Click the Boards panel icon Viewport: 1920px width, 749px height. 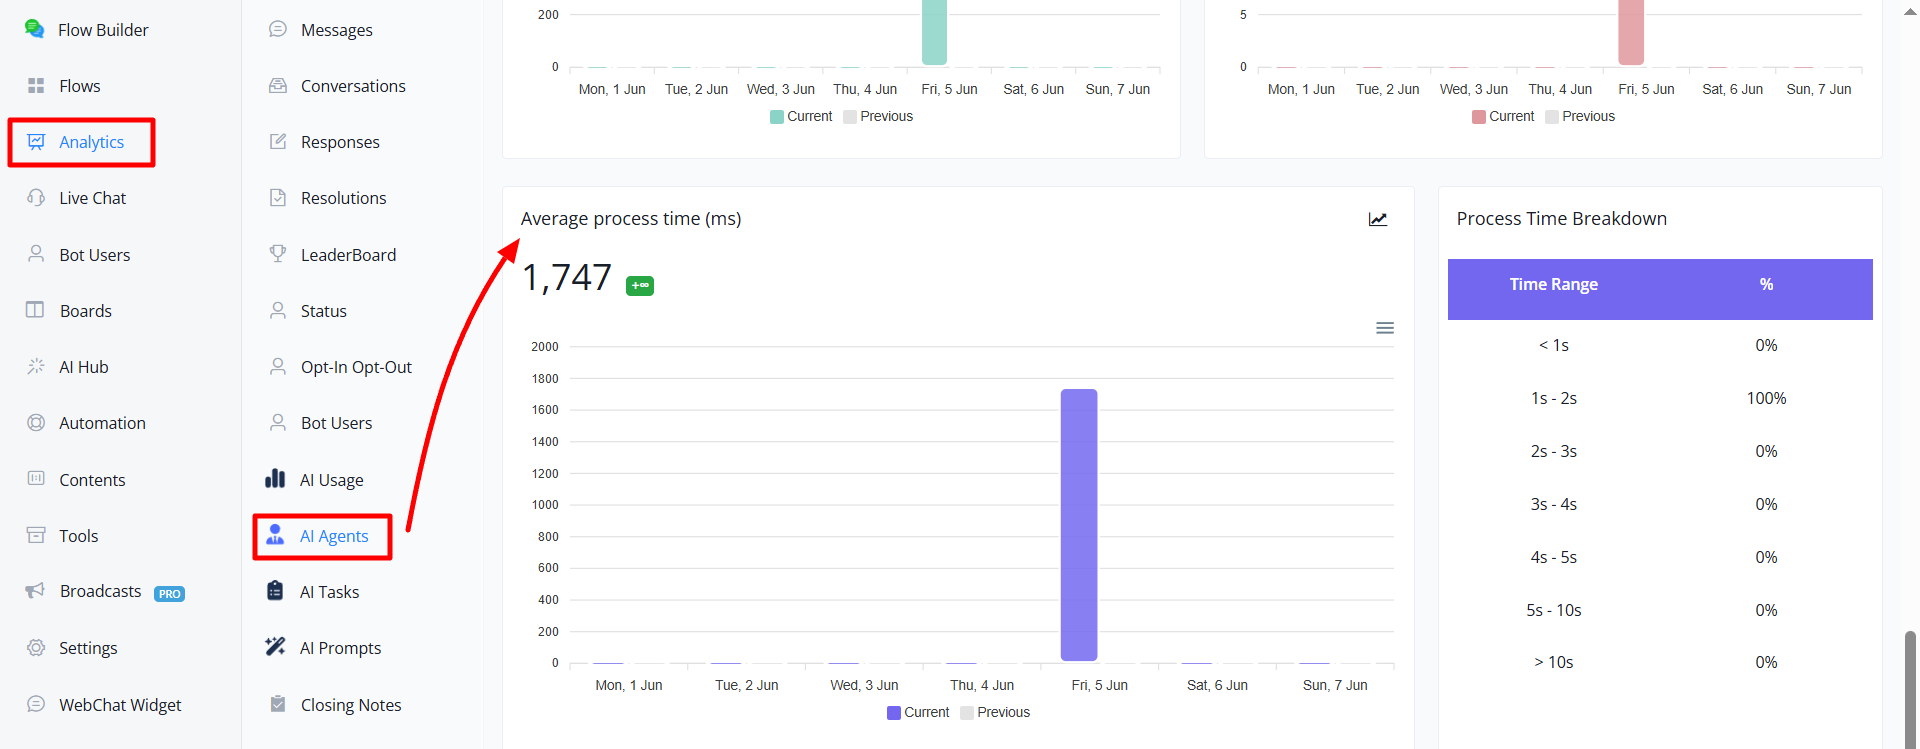pyautogui.click(x=35, y=310)
